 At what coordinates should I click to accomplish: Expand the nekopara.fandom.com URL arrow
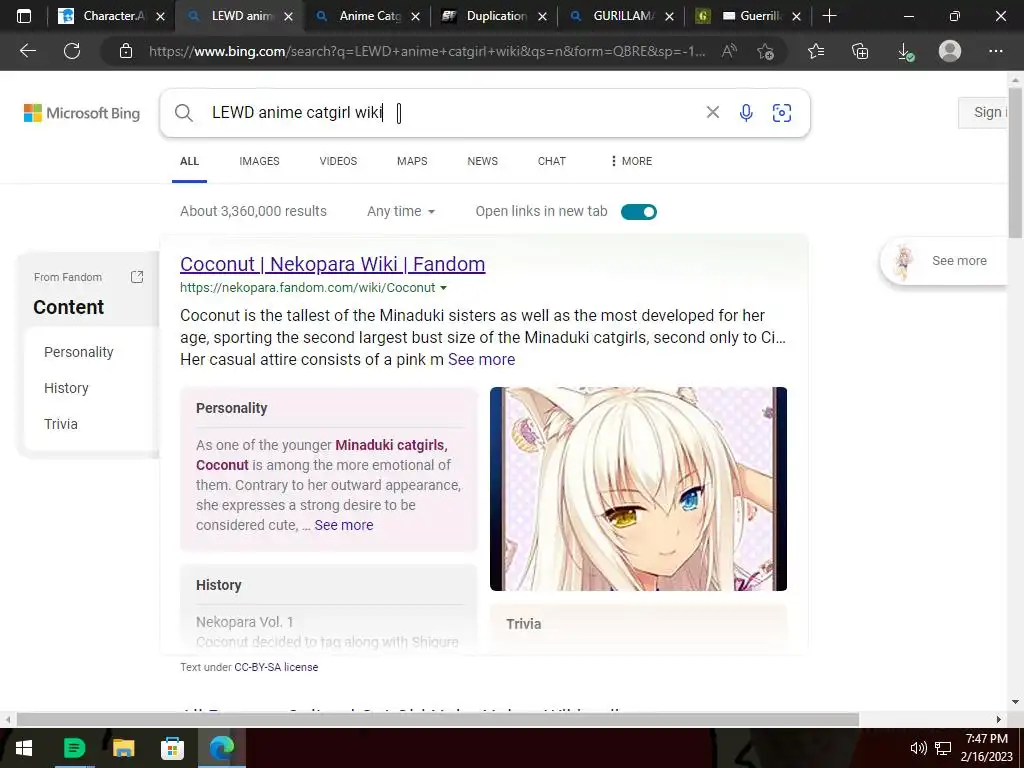tap(443, 288)
